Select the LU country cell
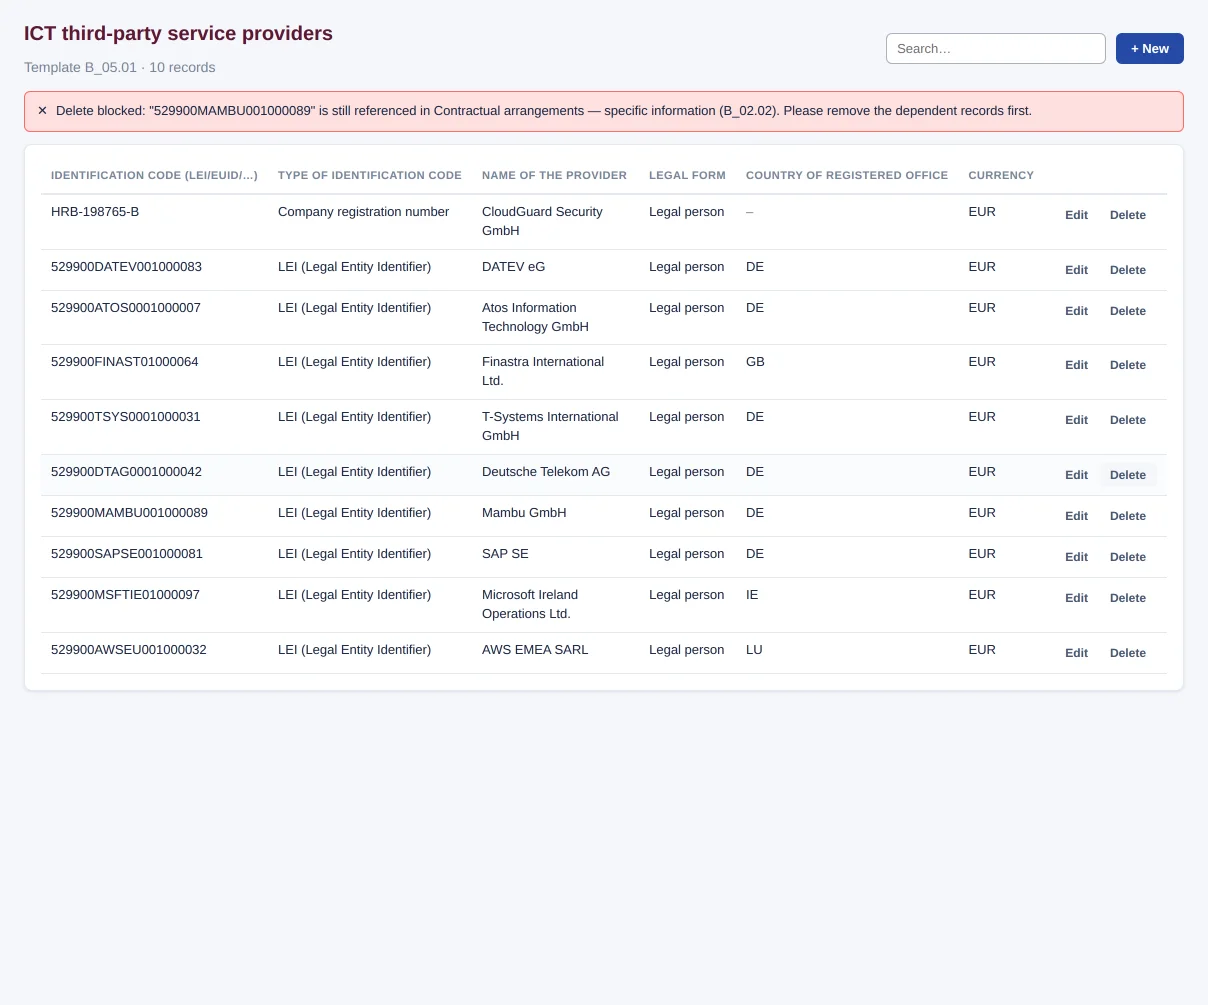 [754, 650]
